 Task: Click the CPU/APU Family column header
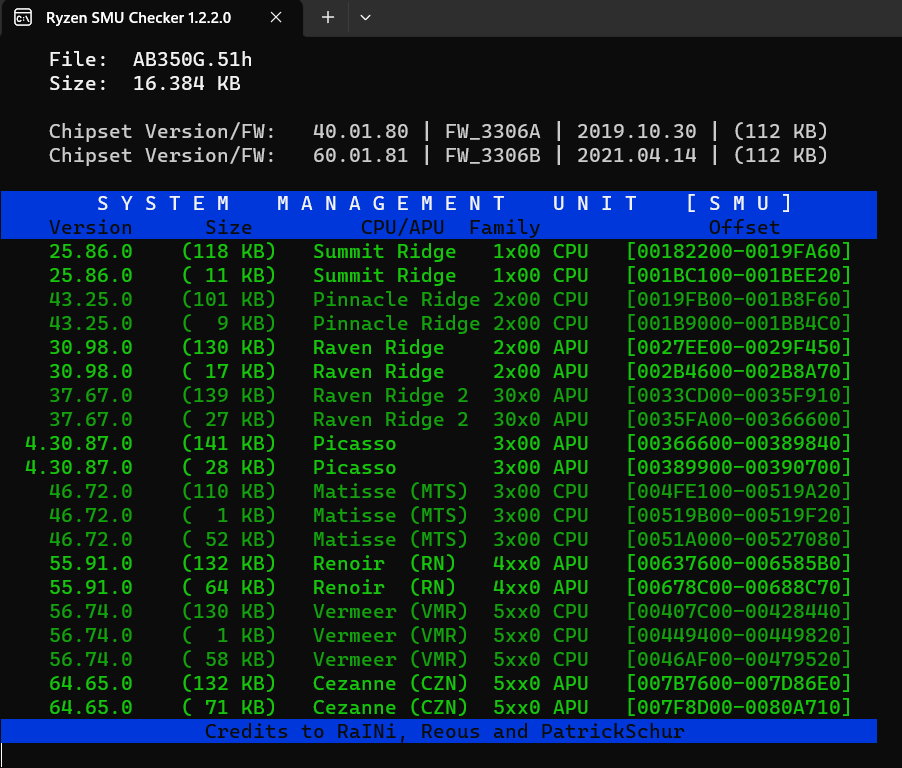[x=450, y=227]
